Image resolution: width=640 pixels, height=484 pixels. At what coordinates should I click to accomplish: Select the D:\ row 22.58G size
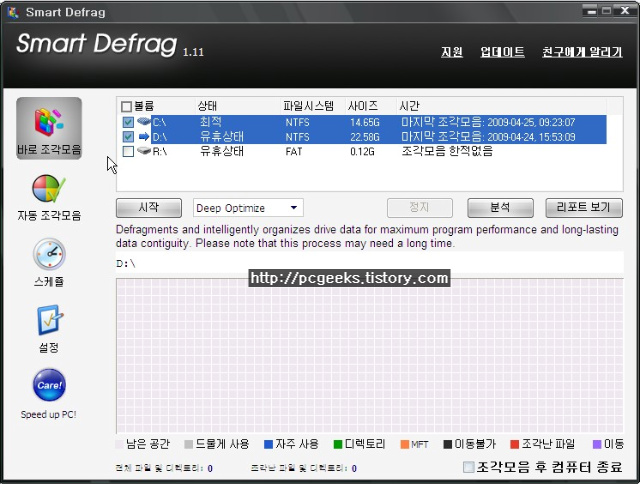(x=365, y=137)
